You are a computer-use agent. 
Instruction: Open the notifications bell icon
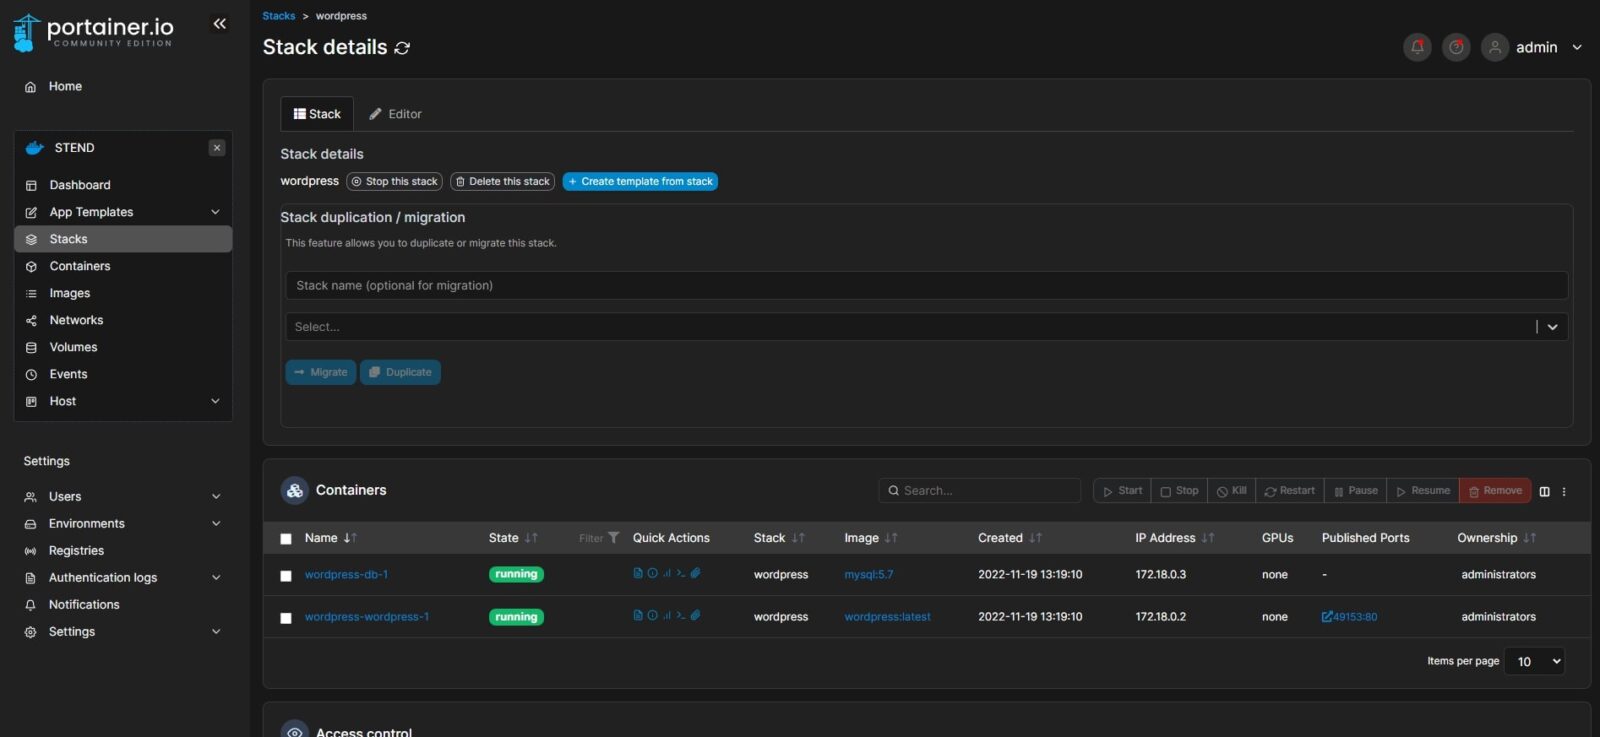[x=1417, y=47]
